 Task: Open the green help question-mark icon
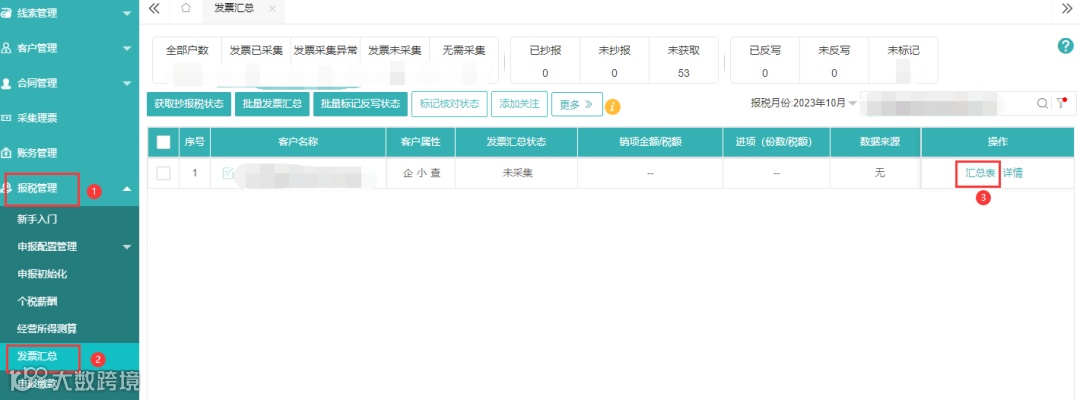pos(1066,46)
